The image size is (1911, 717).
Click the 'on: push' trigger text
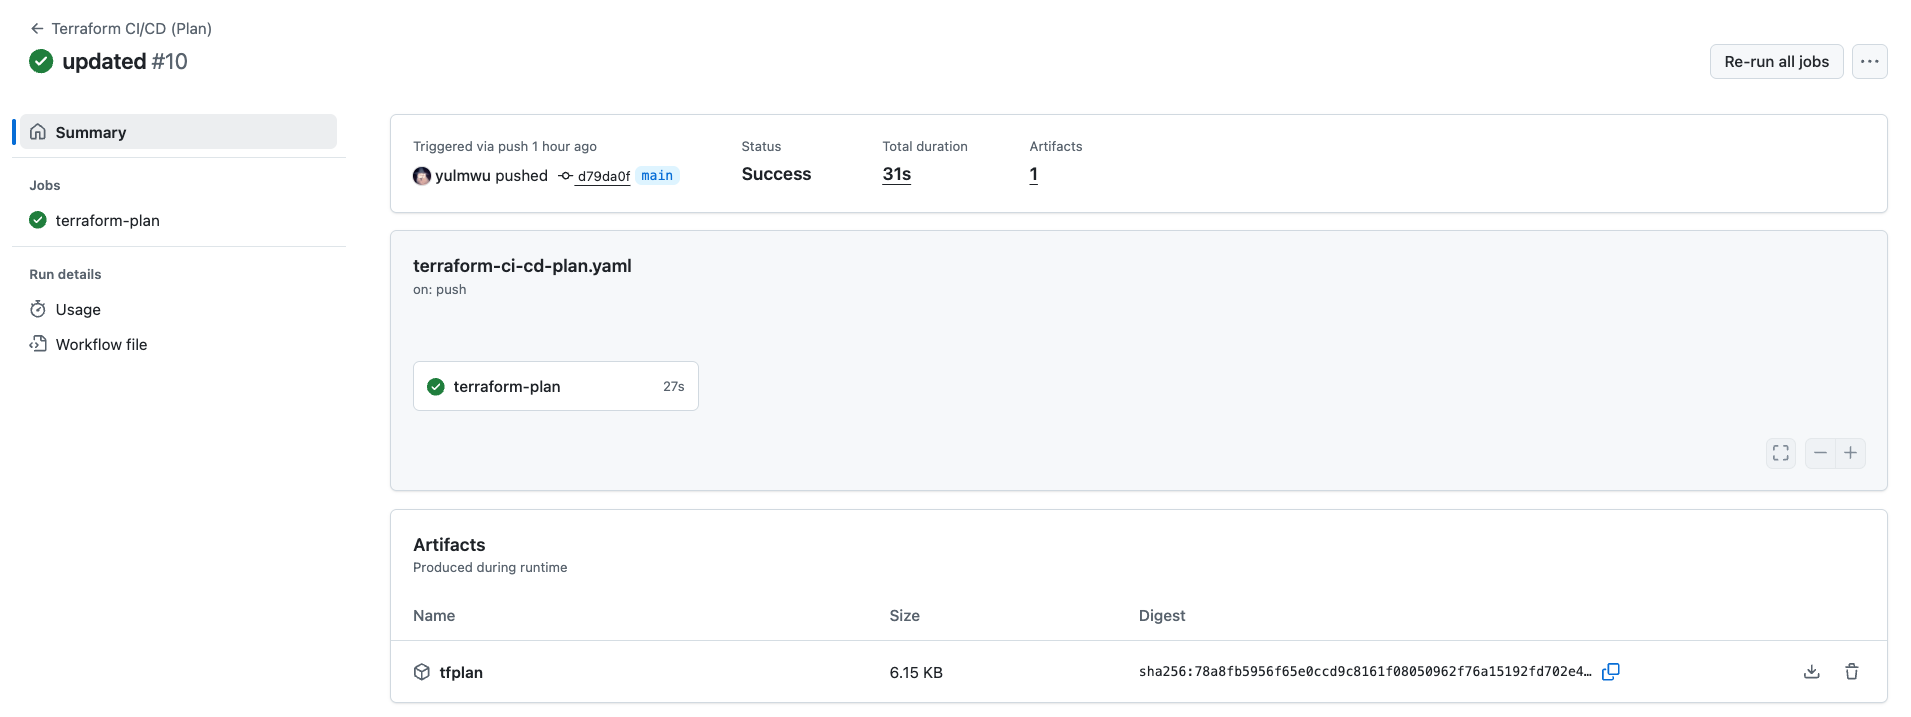(440, 290)
